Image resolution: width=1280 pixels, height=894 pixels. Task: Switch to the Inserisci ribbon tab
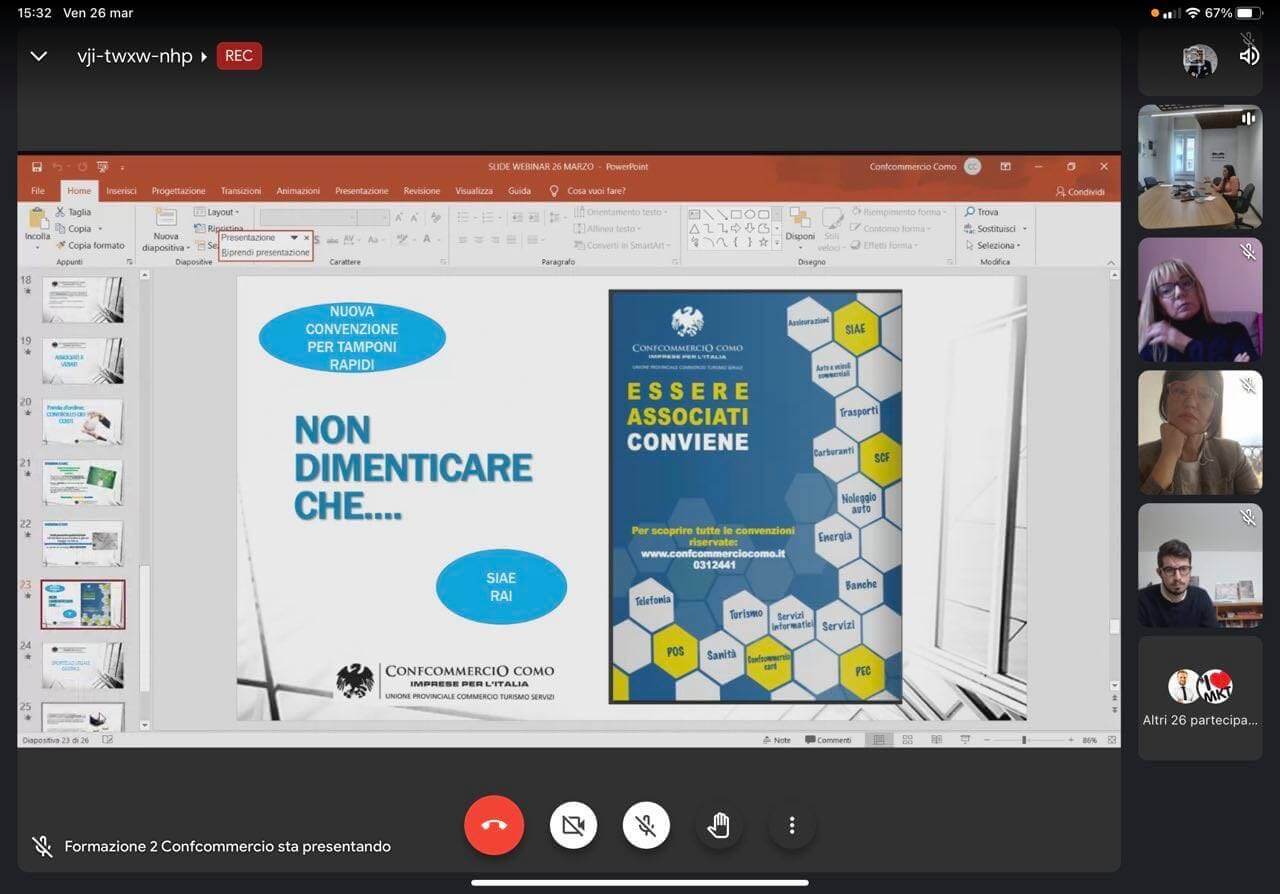click(121, 191)
